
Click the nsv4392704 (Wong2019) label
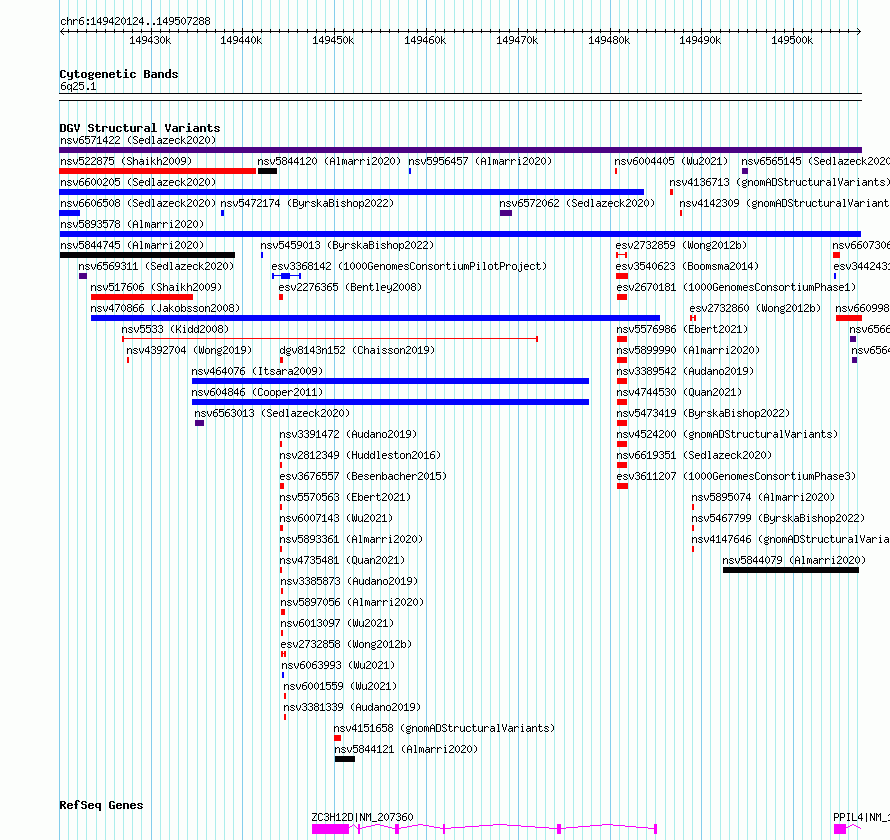189,350
